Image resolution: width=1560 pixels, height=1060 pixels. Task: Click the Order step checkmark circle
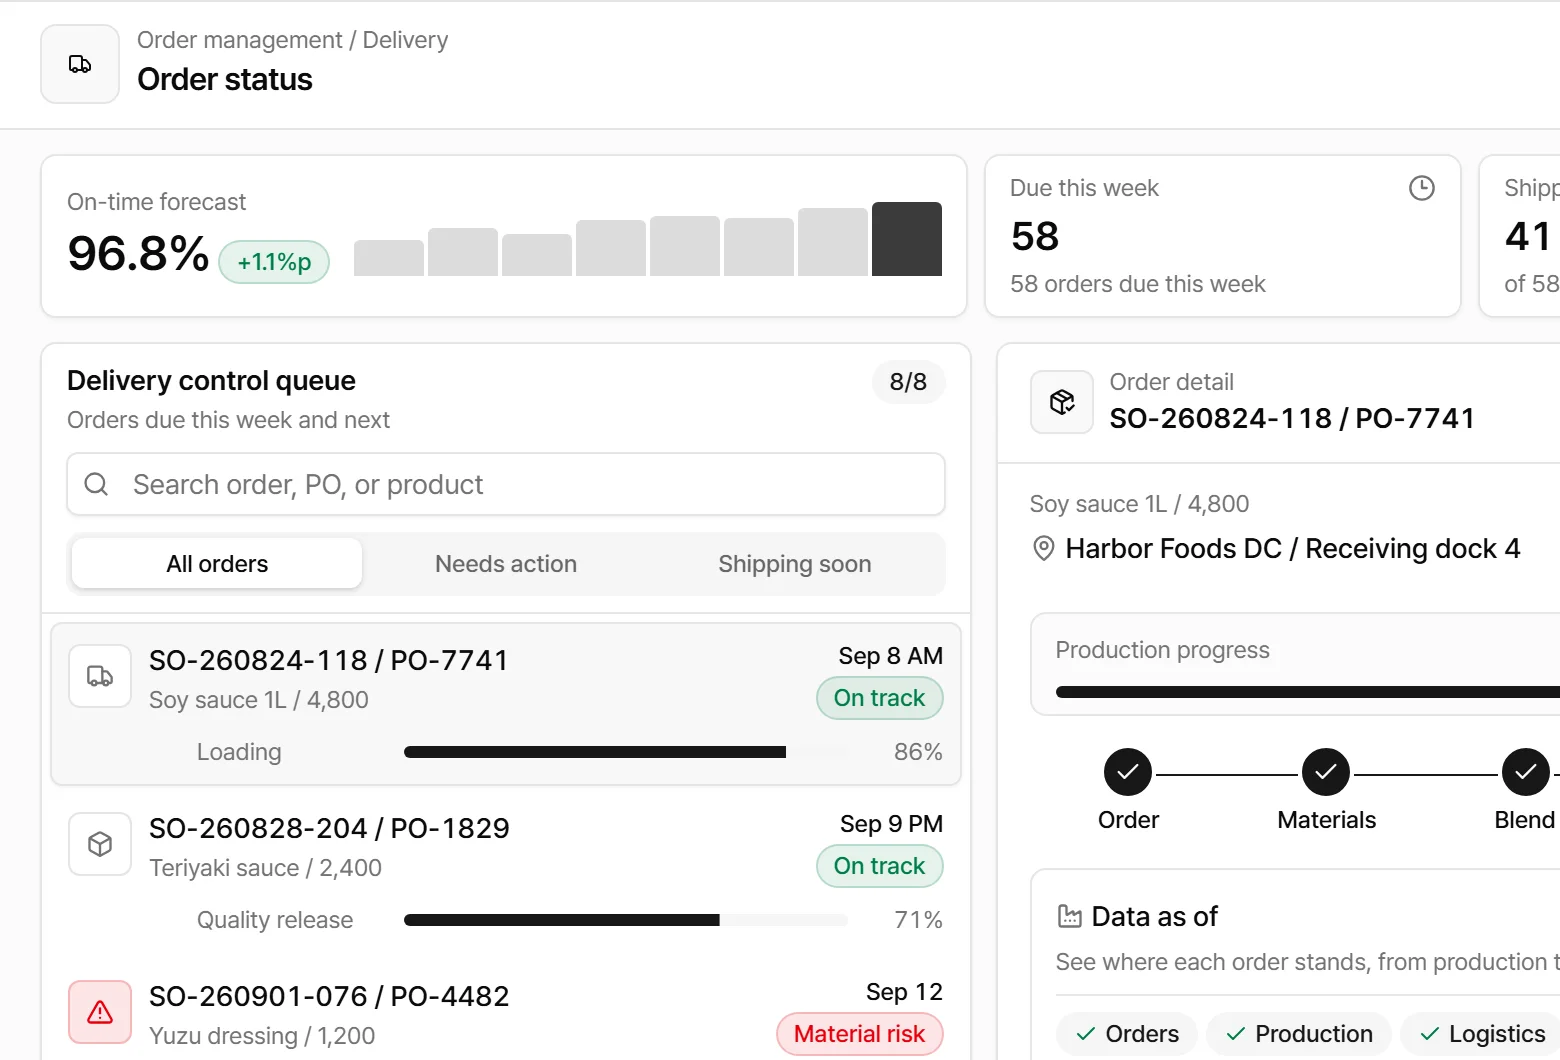tap(1128, 772)
